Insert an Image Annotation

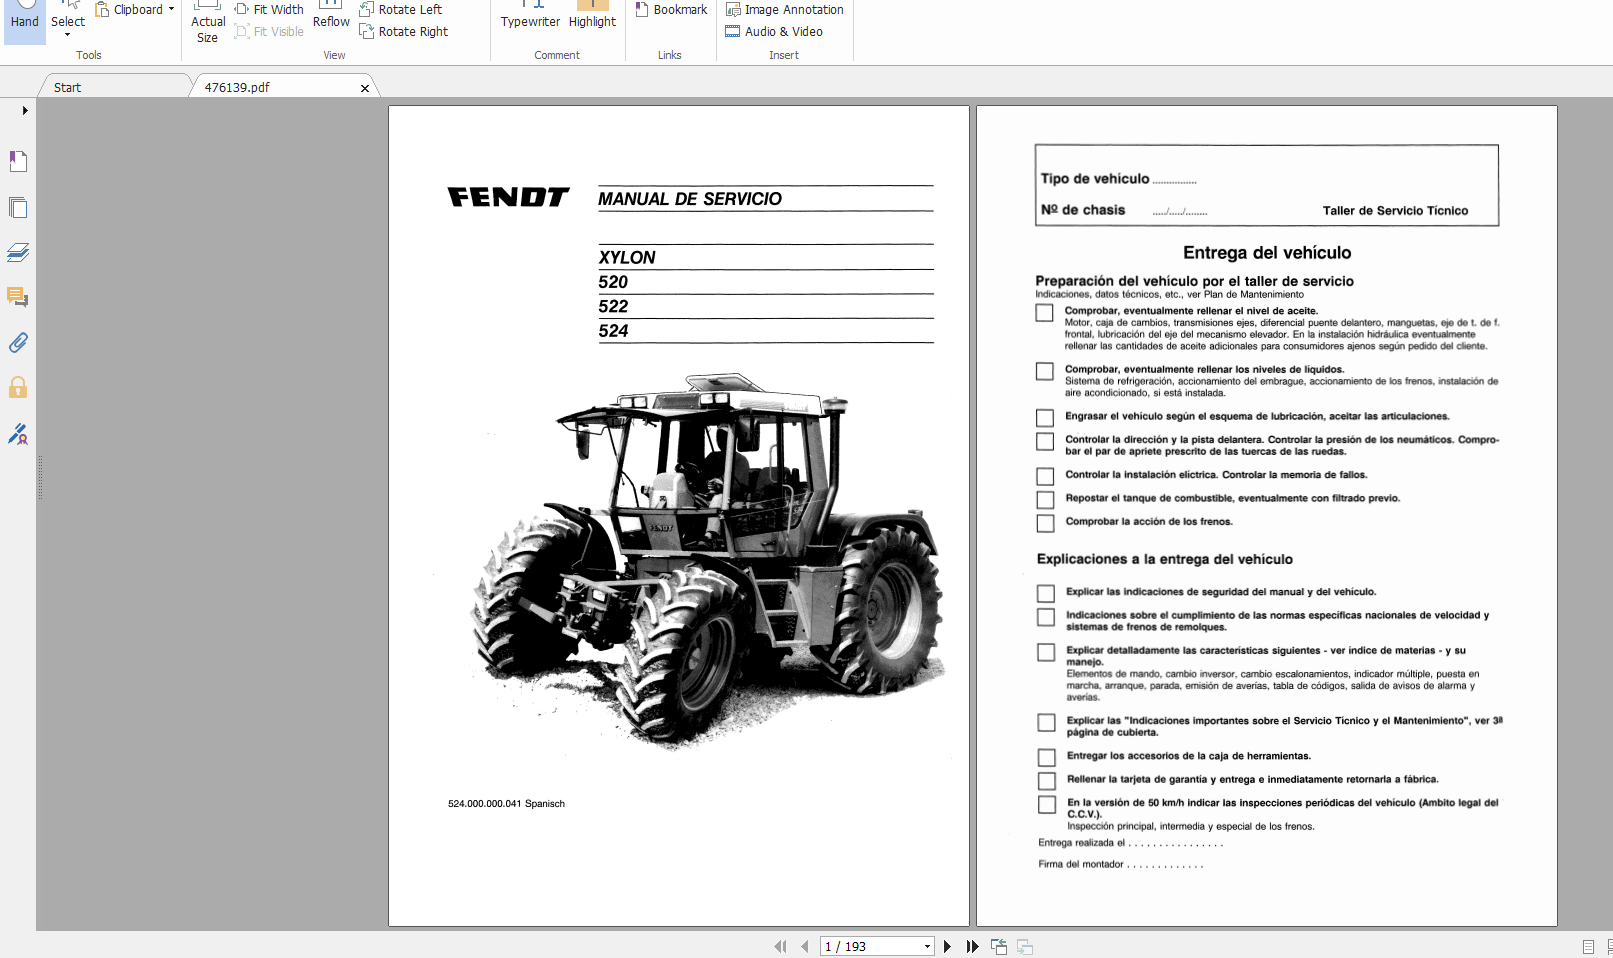[x=784, y=9]
